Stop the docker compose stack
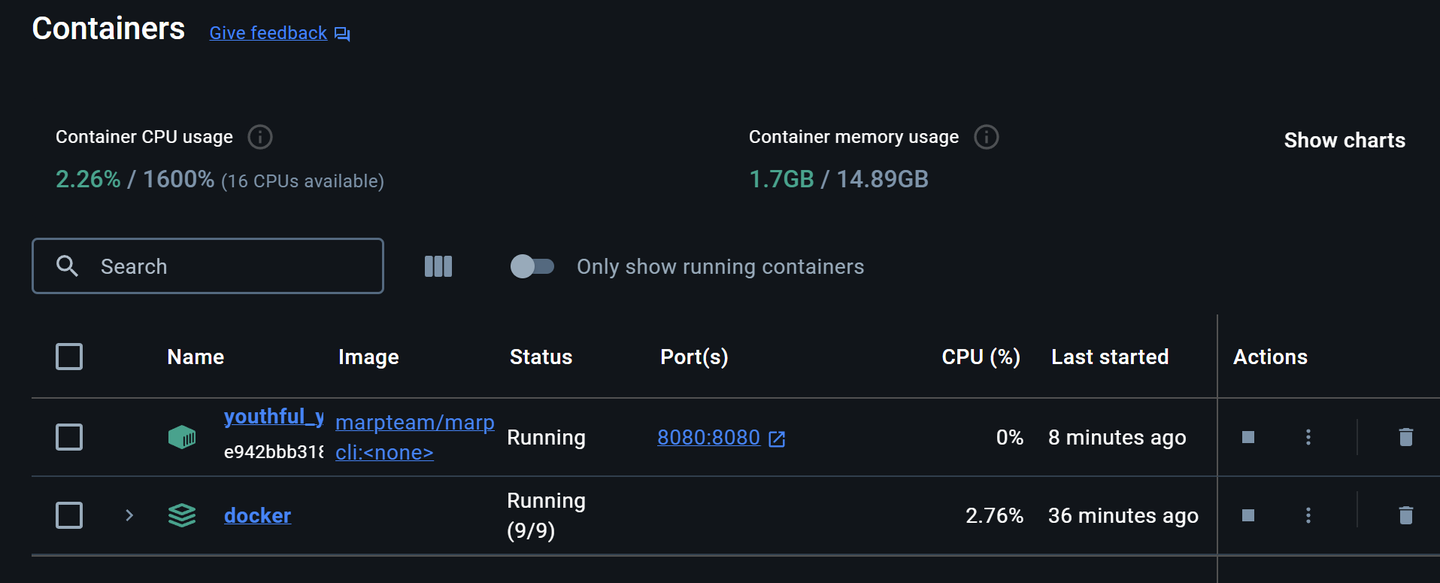The width and height of the screenshot is (1440, 583). coord(1248,515)
